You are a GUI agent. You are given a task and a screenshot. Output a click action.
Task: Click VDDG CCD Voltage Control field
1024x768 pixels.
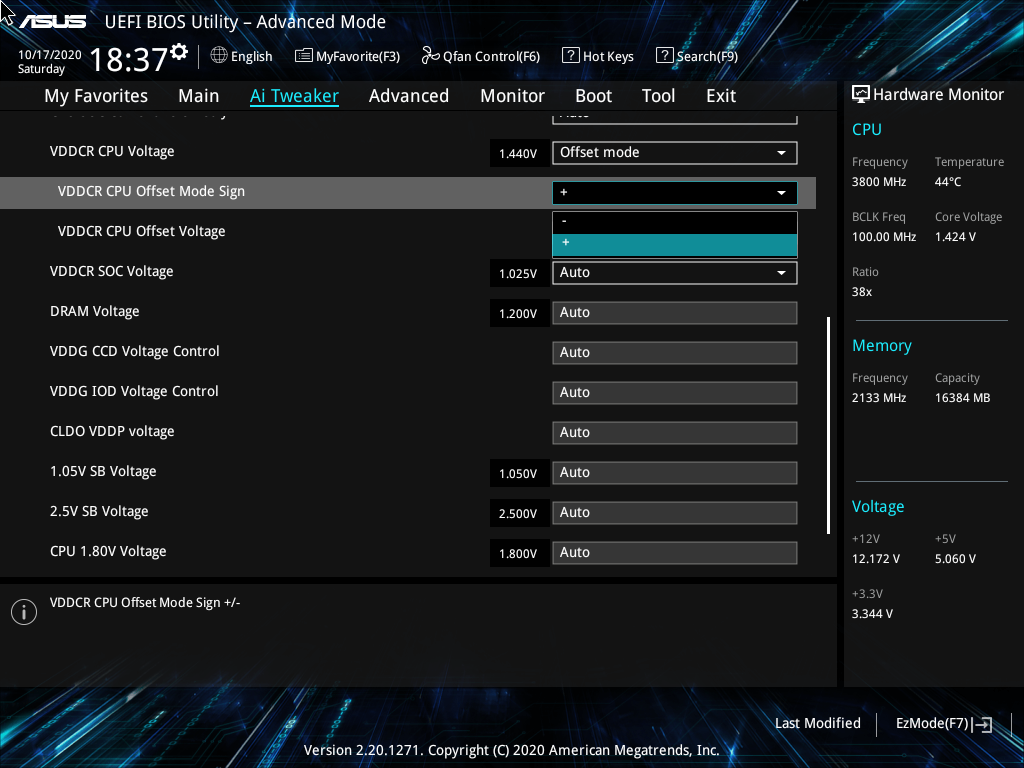675,353
